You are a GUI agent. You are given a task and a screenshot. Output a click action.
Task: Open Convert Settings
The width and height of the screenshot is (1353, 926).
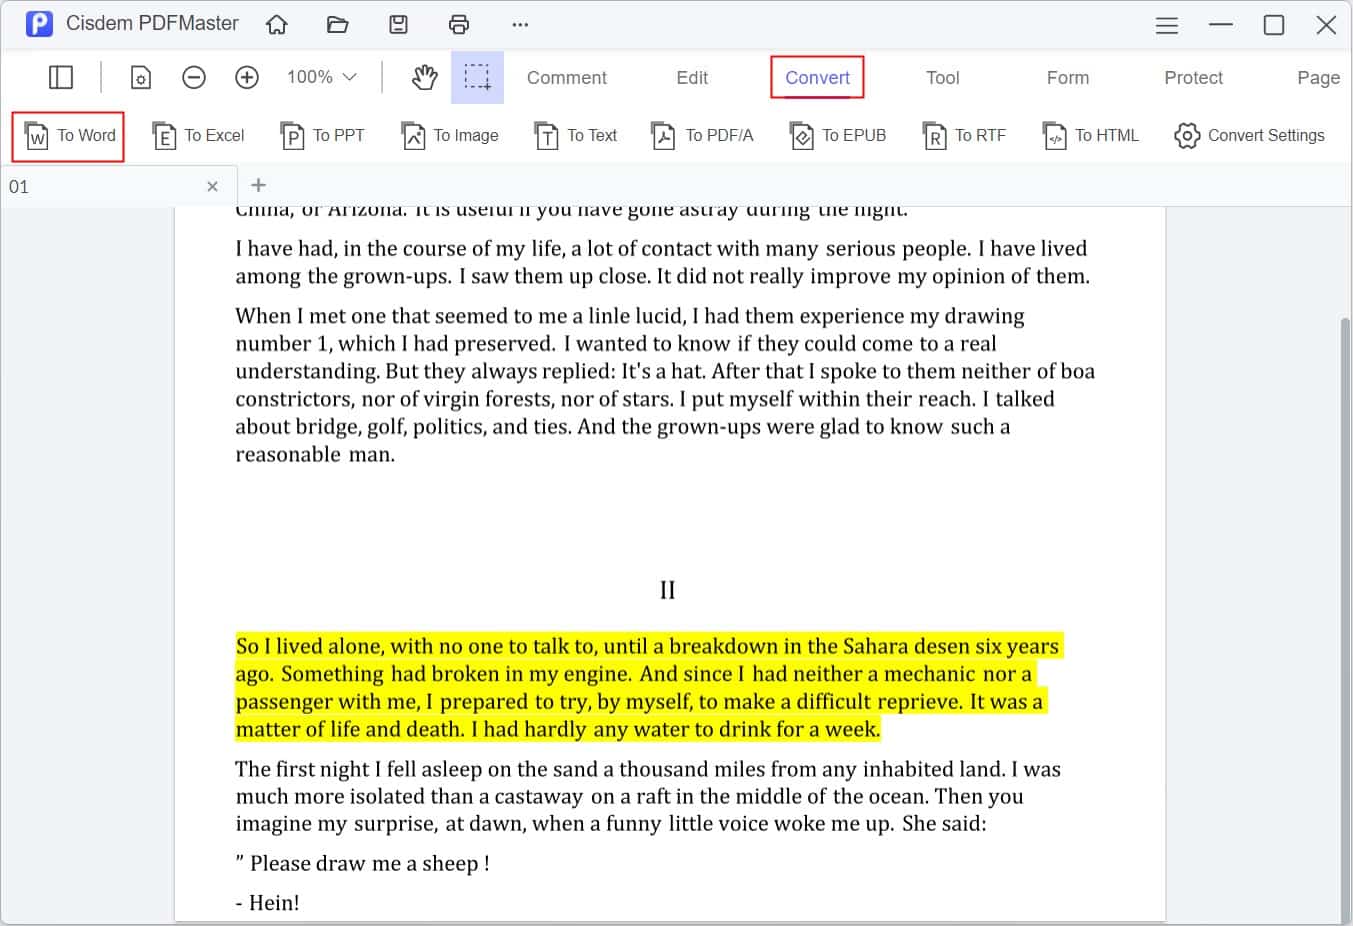[1249, 135]
